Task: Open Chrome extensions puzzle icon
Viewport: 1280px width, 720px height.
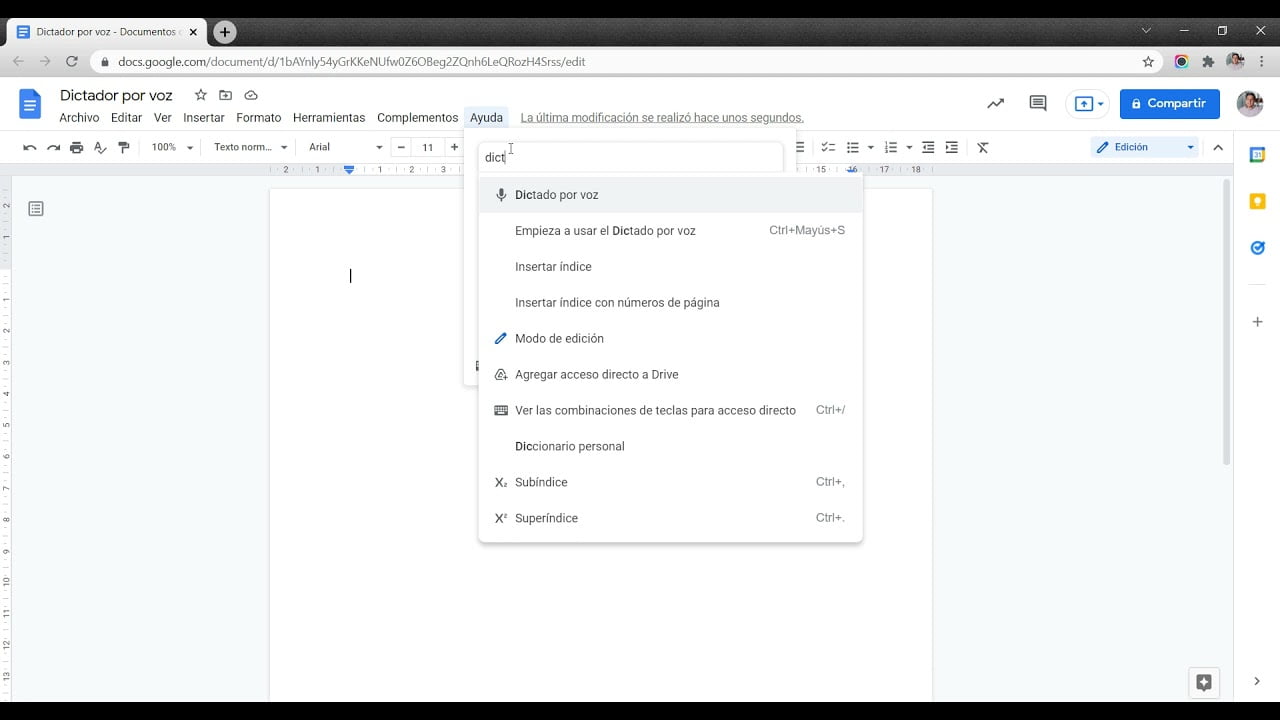Action: click(x=1208, y=61)
